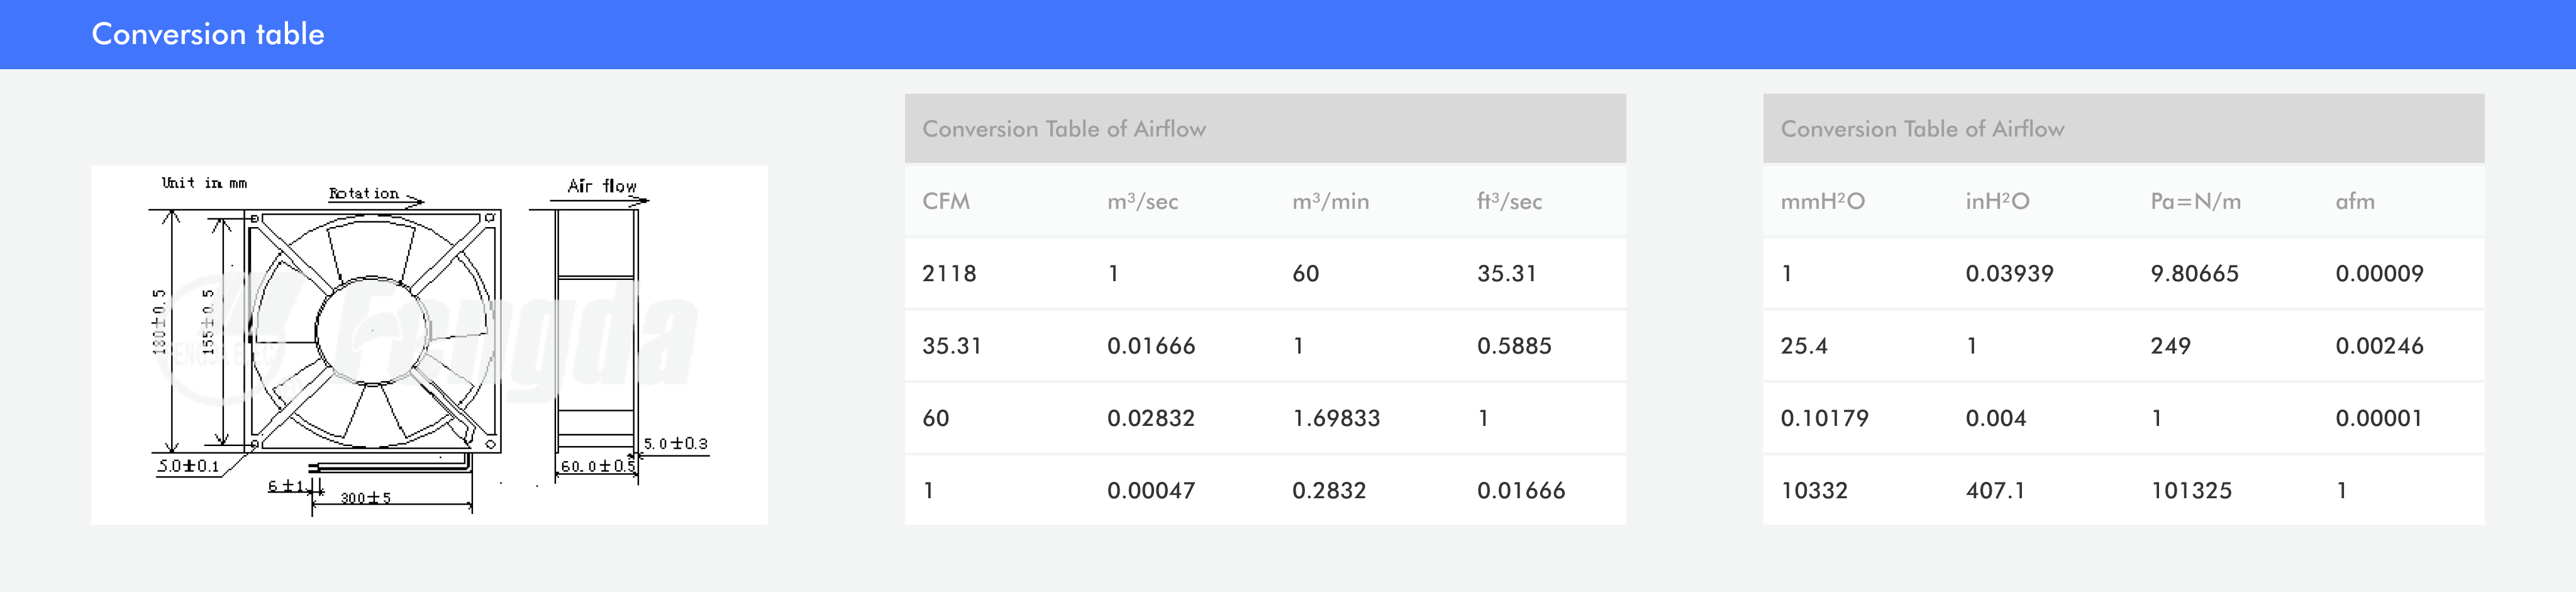Select the ft³/sec column header

click(1509, 201)
